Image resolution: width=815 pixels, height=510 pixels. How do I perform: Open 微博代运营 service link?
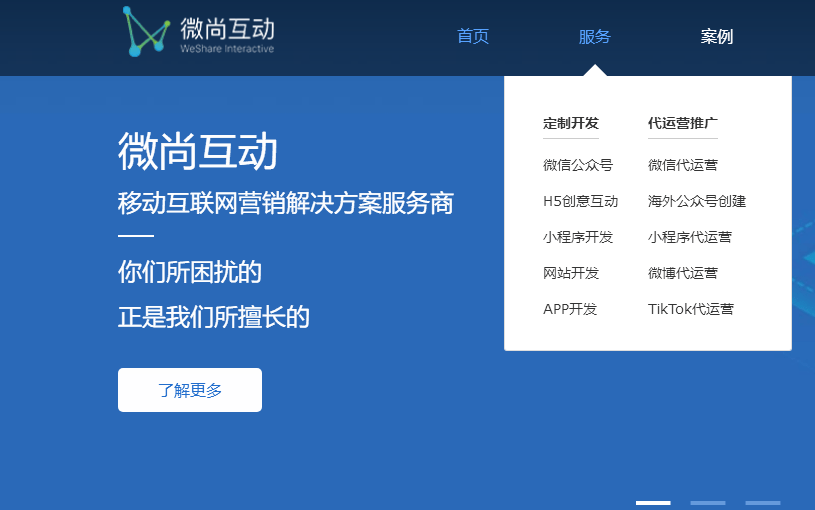click(x=682, y=273)
